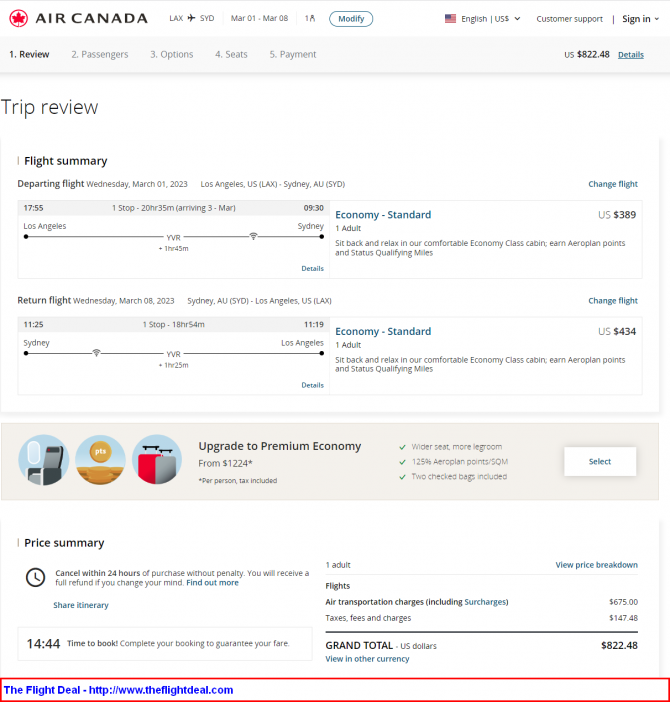Image resolution: width=670 pixels, height=702 pixels.
Task: Click the Aeroplan pts coins illustration
Action: coord(100,460)
